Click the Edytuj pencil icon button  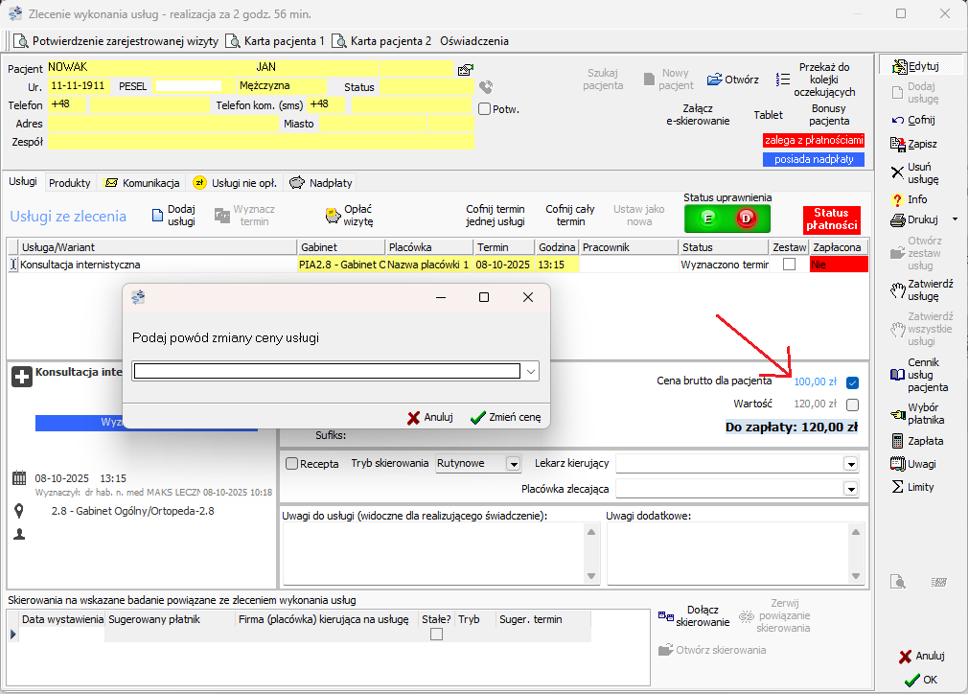click(x=898, y=66)
